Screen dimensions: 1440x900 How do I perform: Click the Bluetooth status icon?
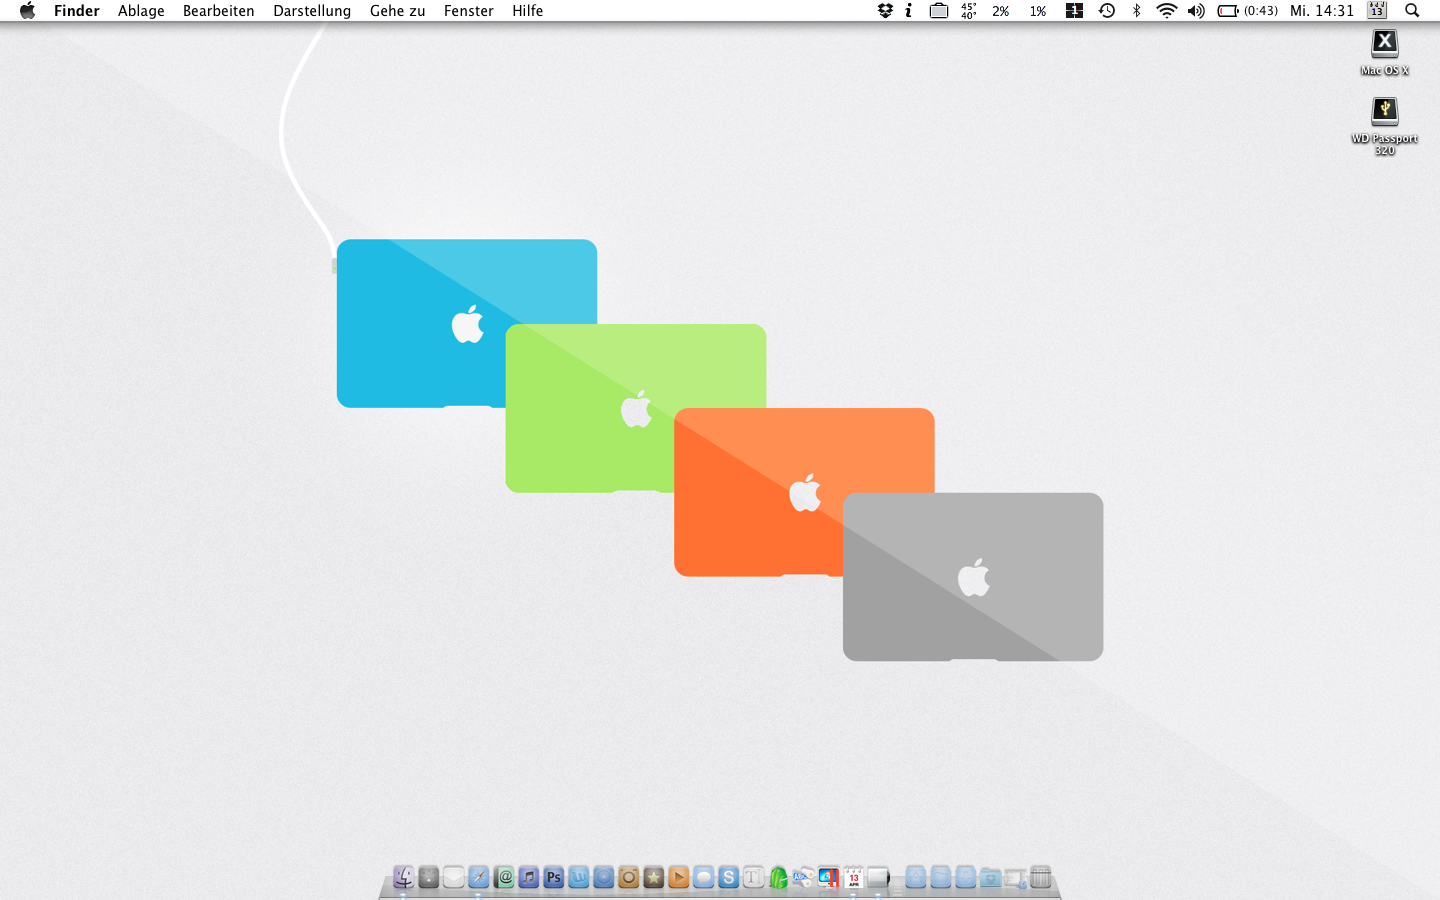coord(1137,11)
